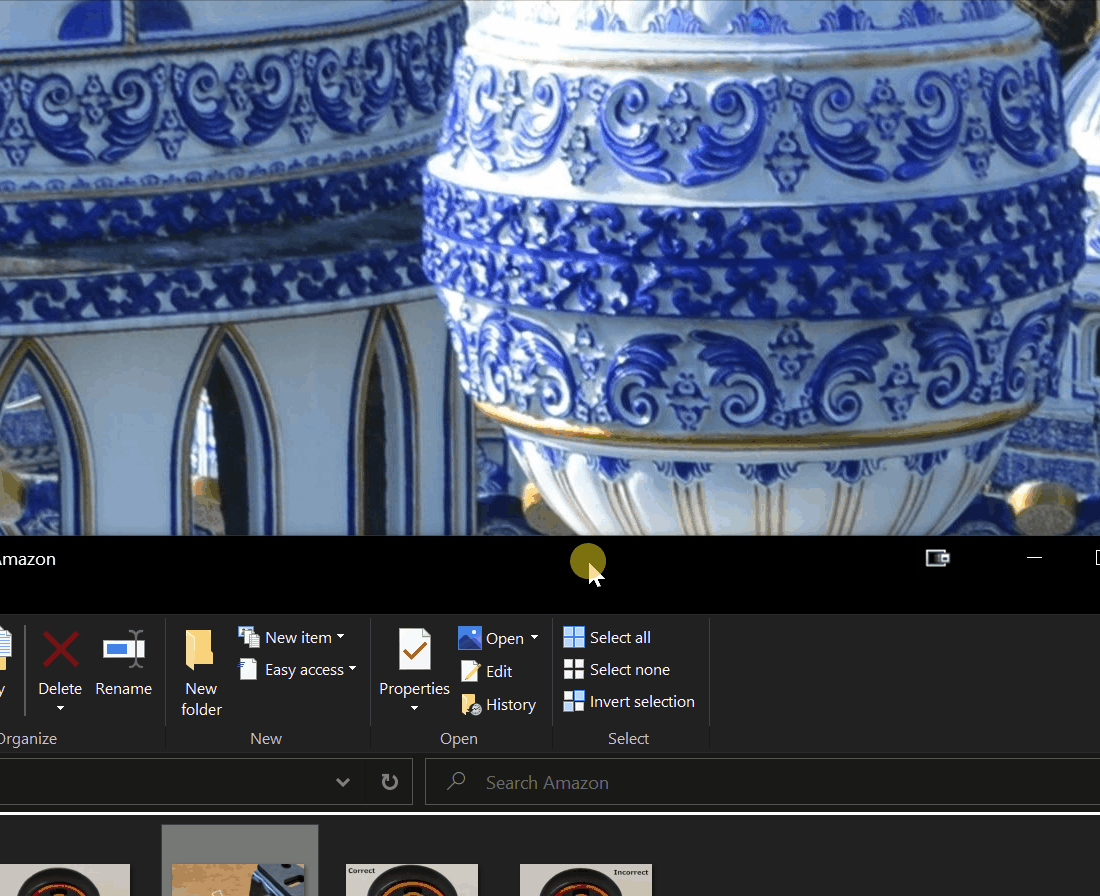This screenshot has width=1100, height=896.
Task: Select the thumbnail labeled Incorrect
Action: [x=586, y=880]
